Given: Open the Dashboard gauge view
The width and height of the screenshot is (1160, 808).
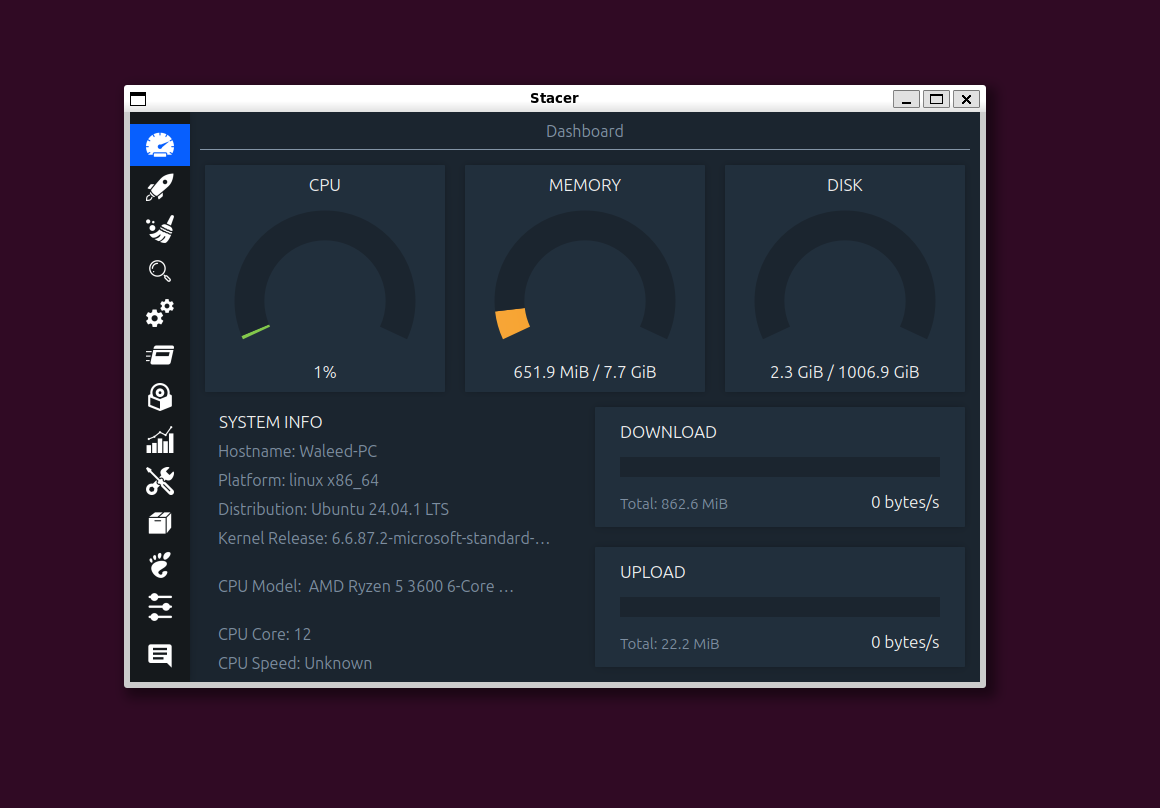Looking at the screenshot, I should (160, 144).
